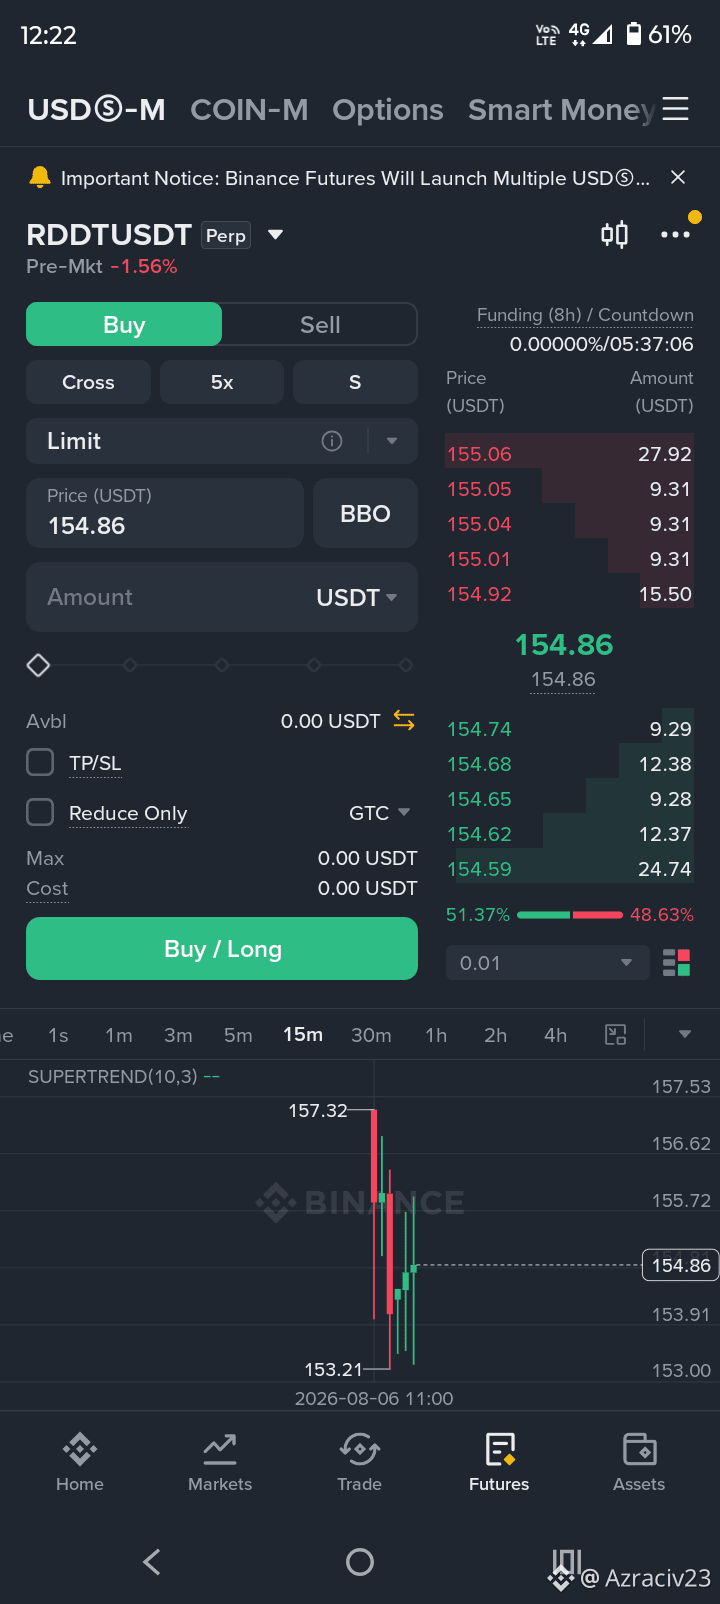
Task: Switch to the COIN-M tab
Action: pyautogui.click(x=249, y=110)
